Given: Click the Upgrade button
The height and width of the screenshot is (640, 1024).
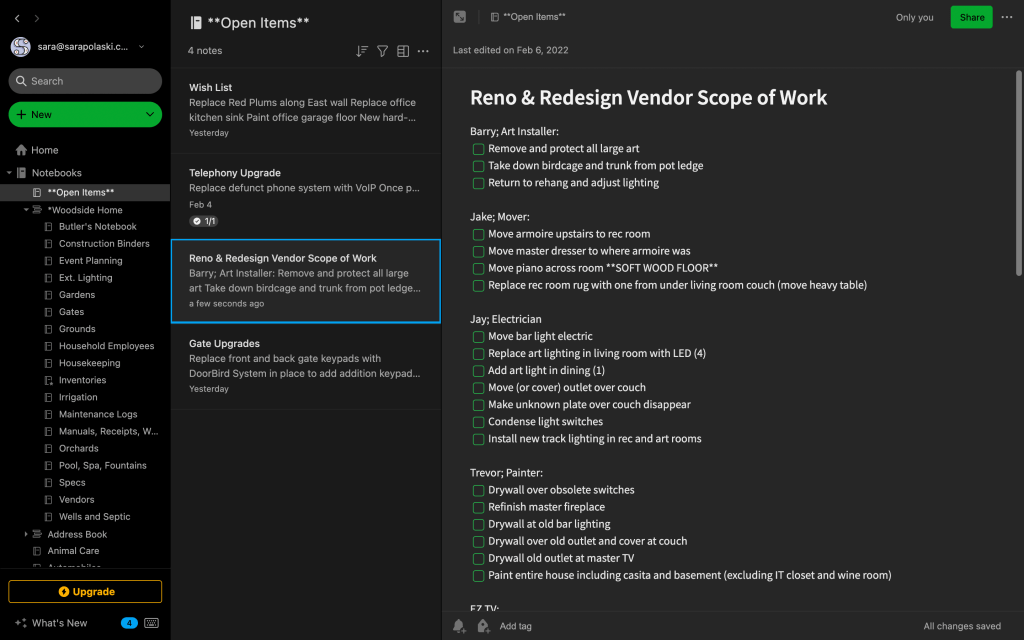Looking at the screenshot, I should [x=85, y=592].
